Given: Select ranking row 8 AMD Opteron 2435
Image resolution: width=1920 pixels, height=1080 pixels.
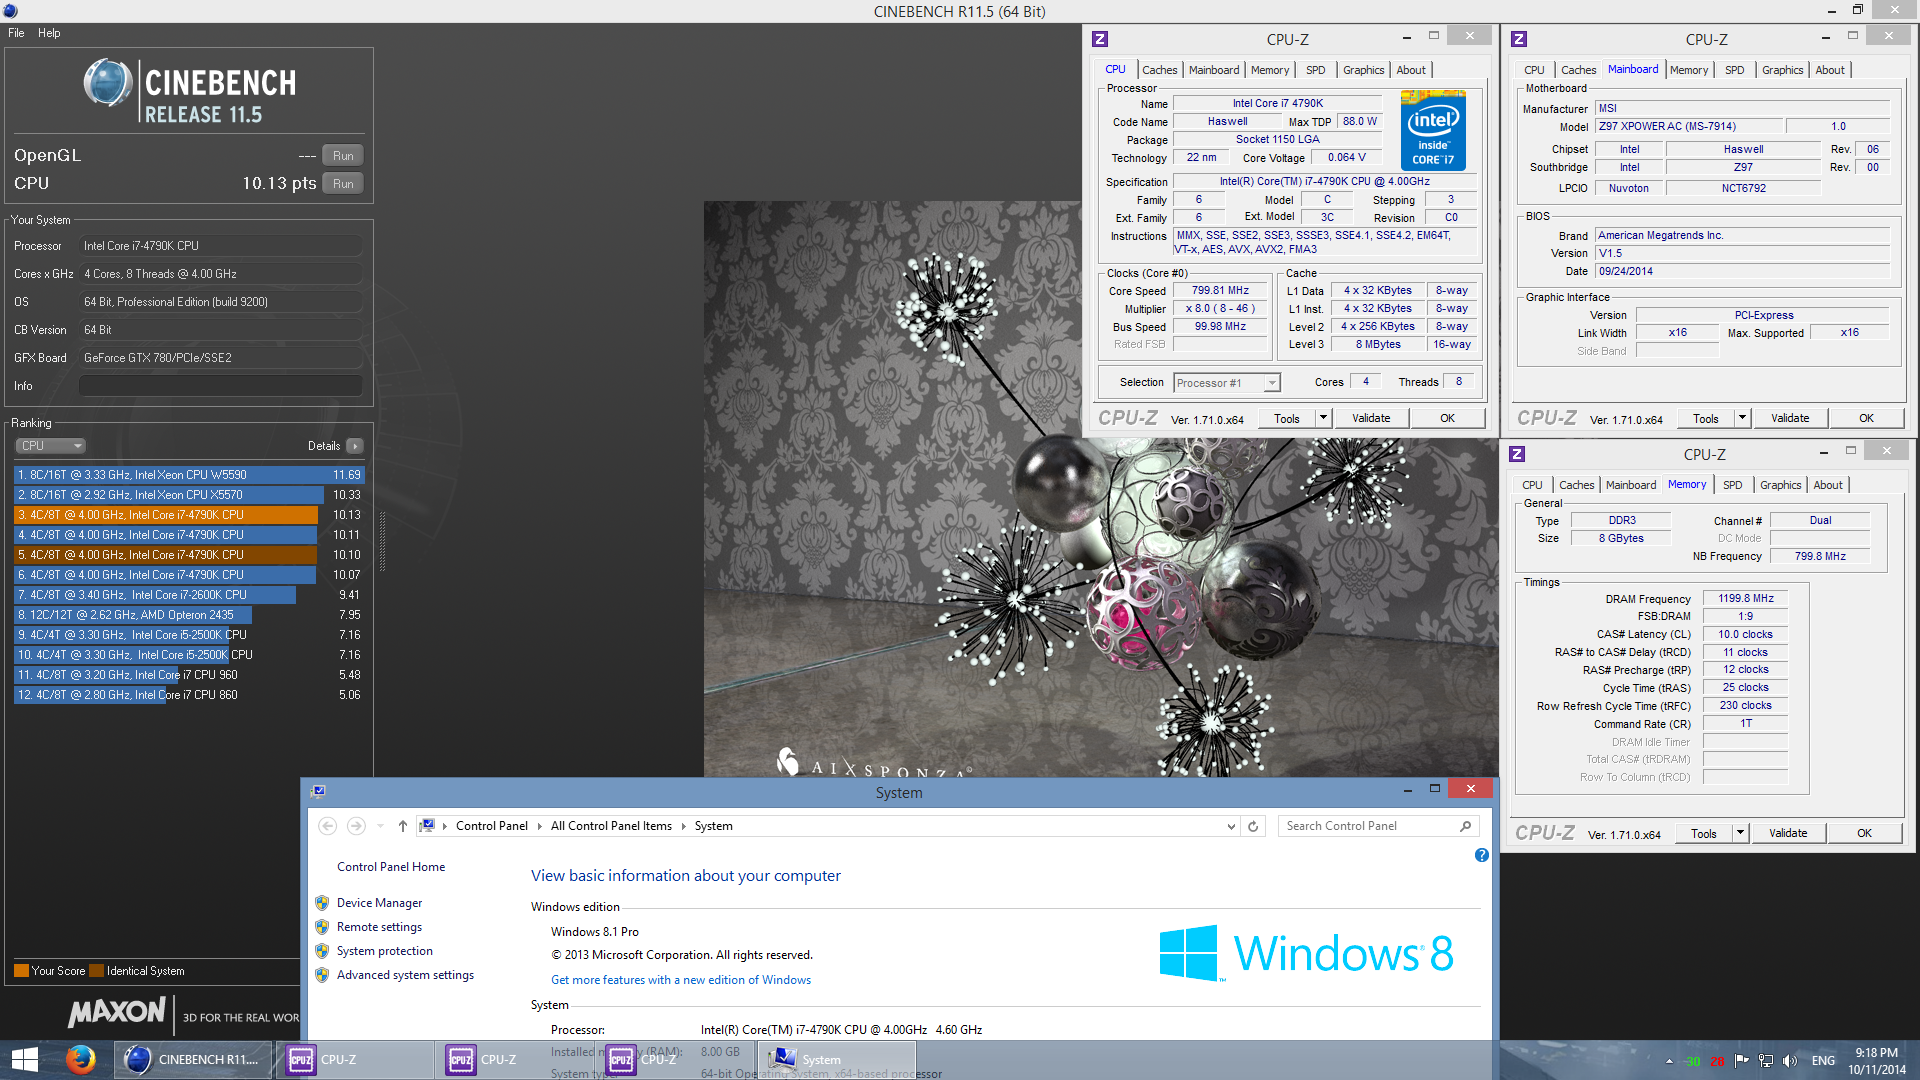Looking at the screenshot, I should tap(189, 615).
